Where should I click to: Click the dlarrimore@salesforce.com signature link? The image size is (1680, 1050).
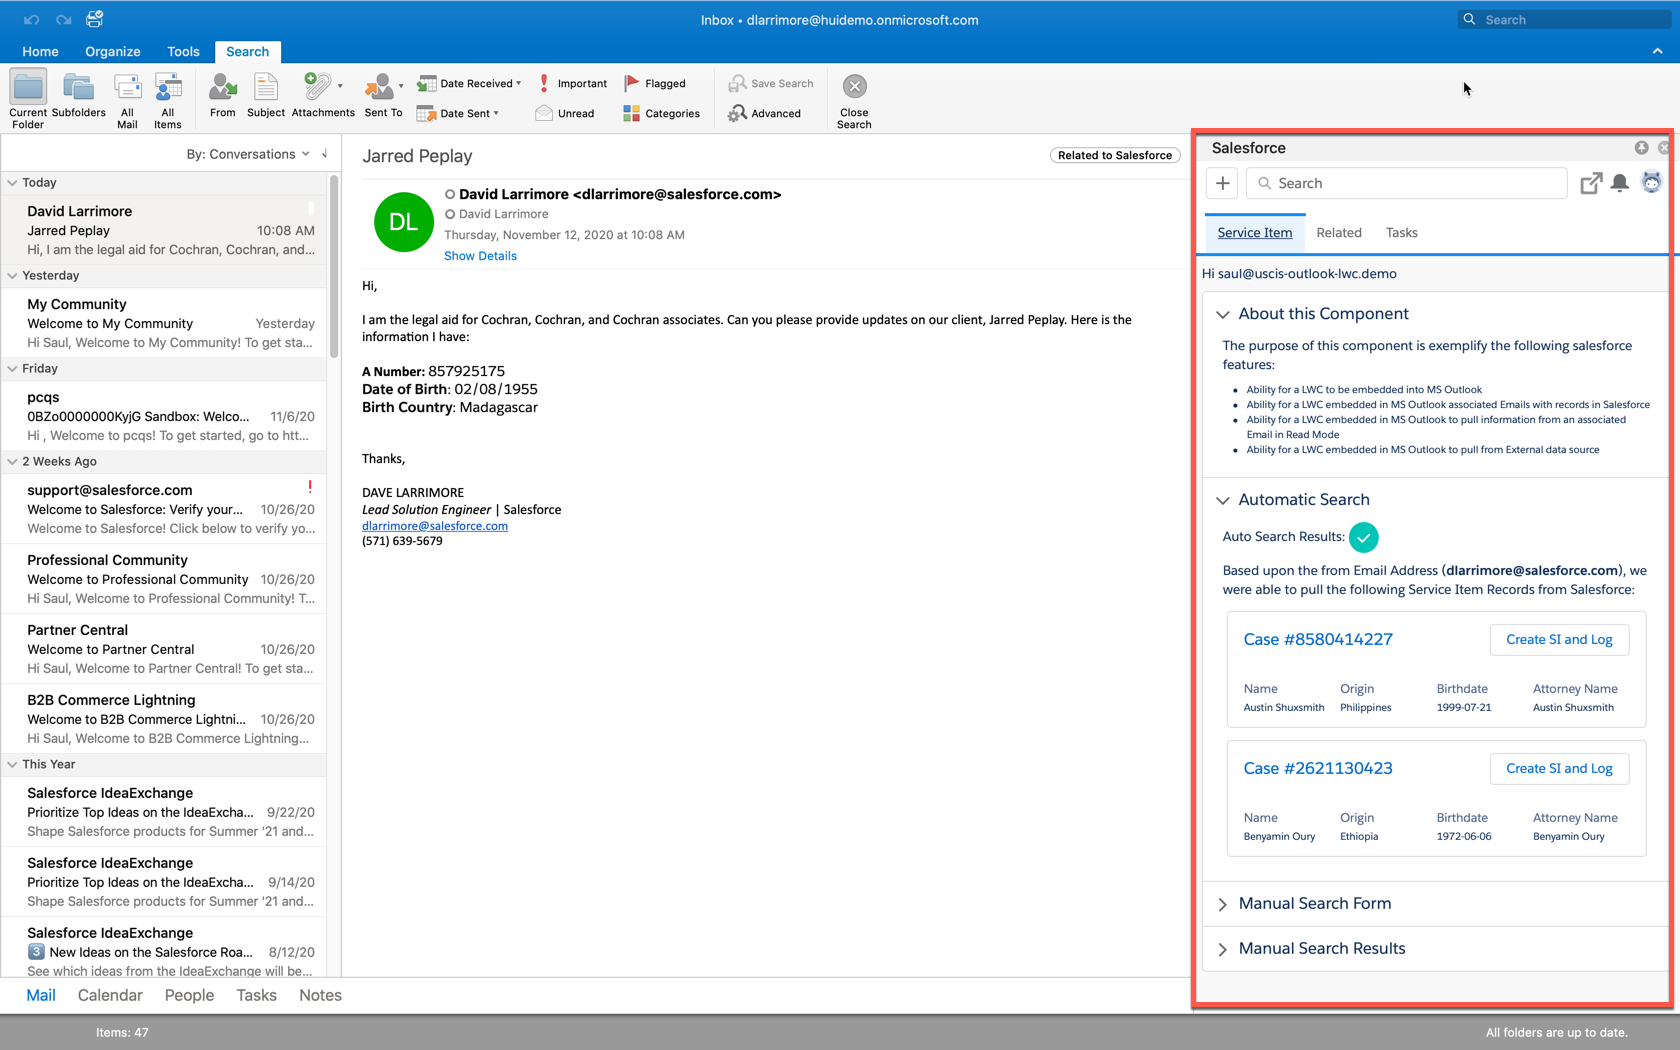434,526
